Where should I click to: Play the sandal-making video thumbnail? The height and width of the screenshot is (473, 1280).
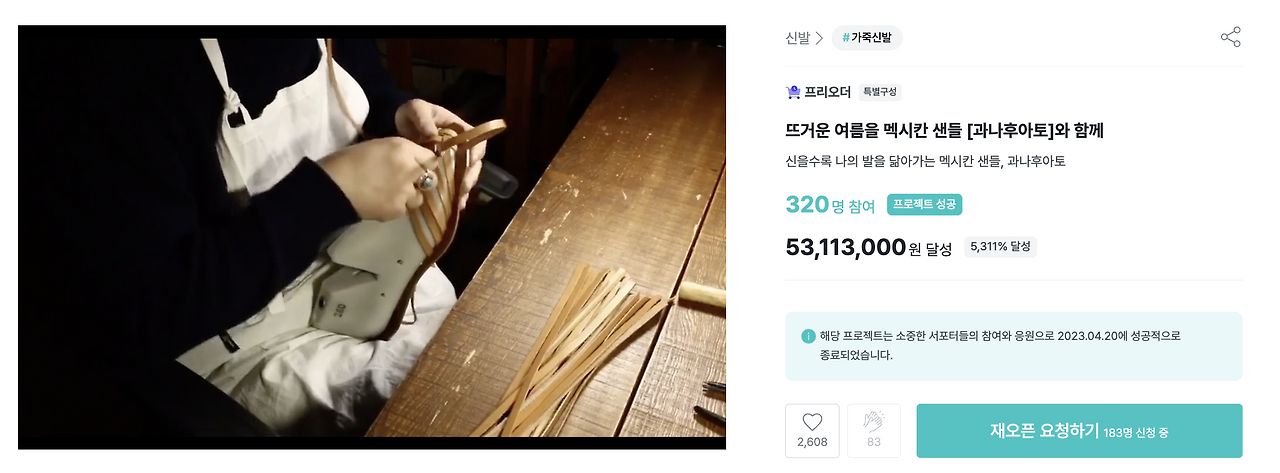coord(372,237)
